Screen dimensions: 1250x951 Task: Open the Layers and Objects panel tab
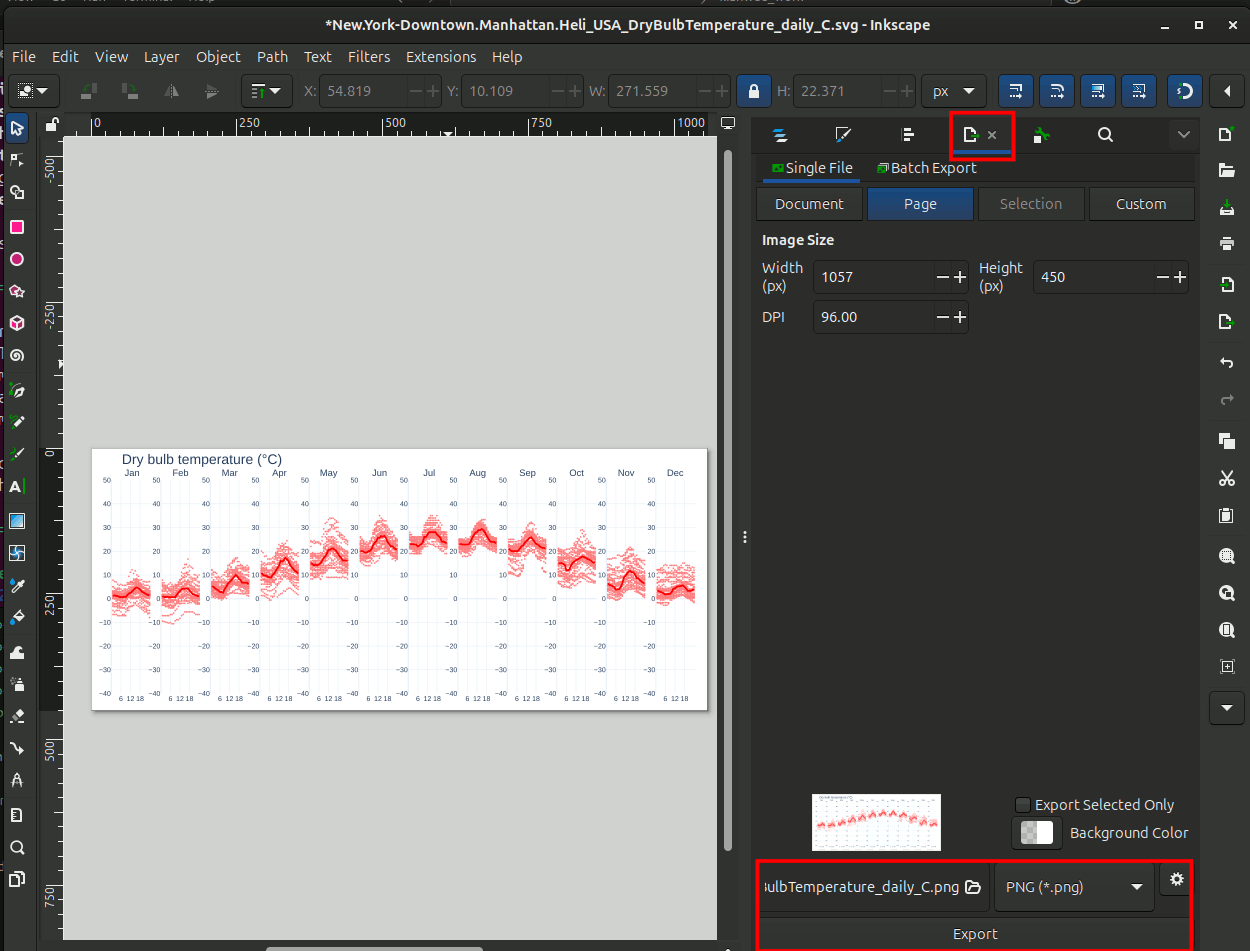coord(781,135)
